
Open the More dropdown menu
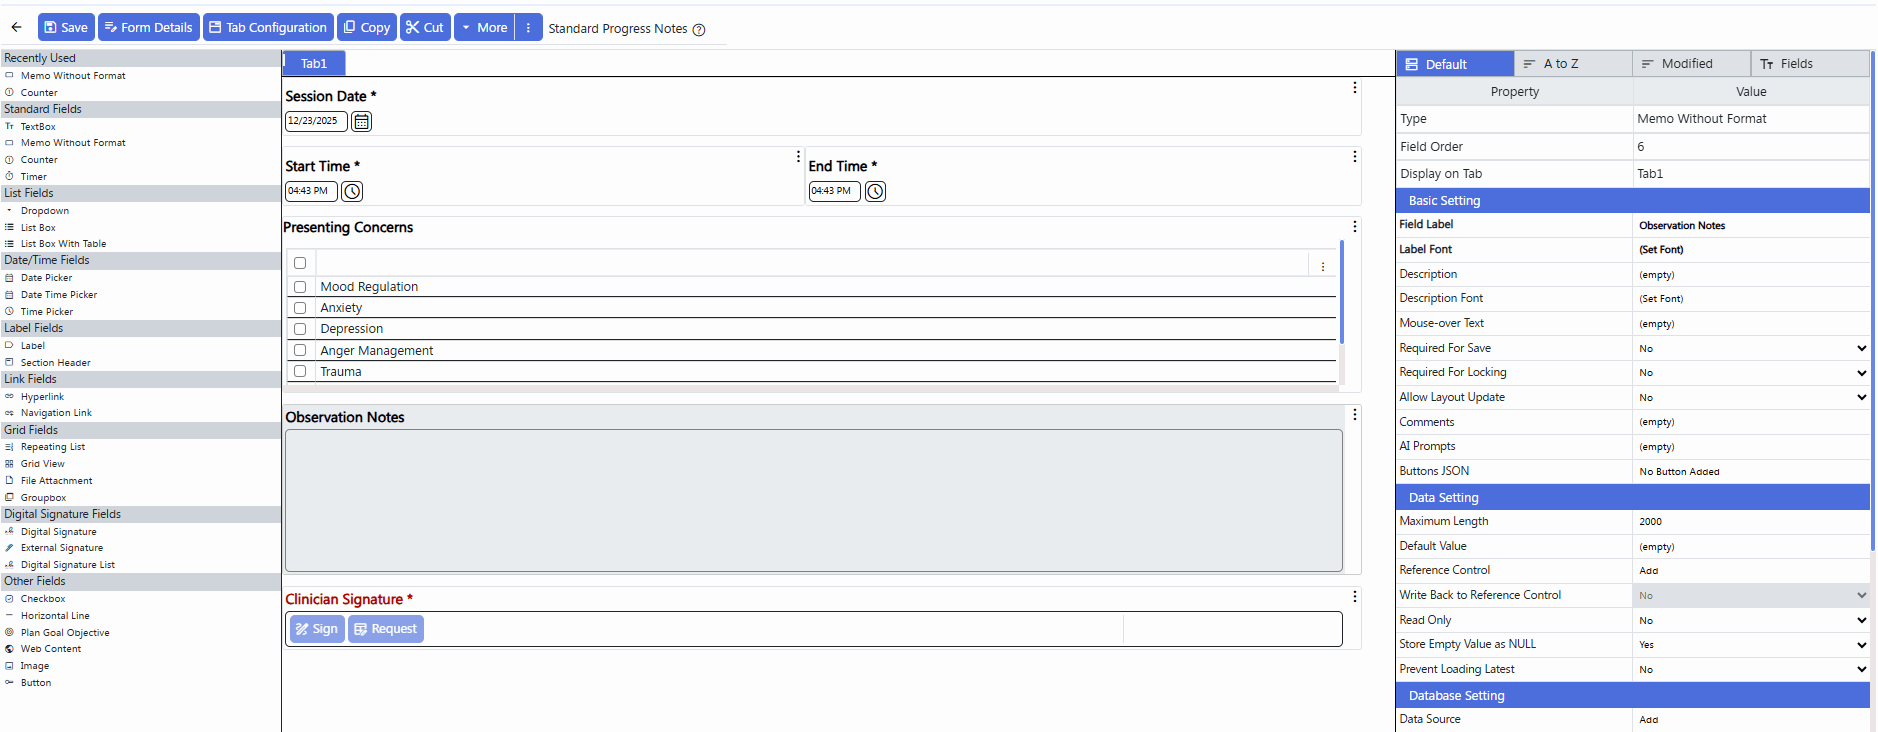pos(484,27)
